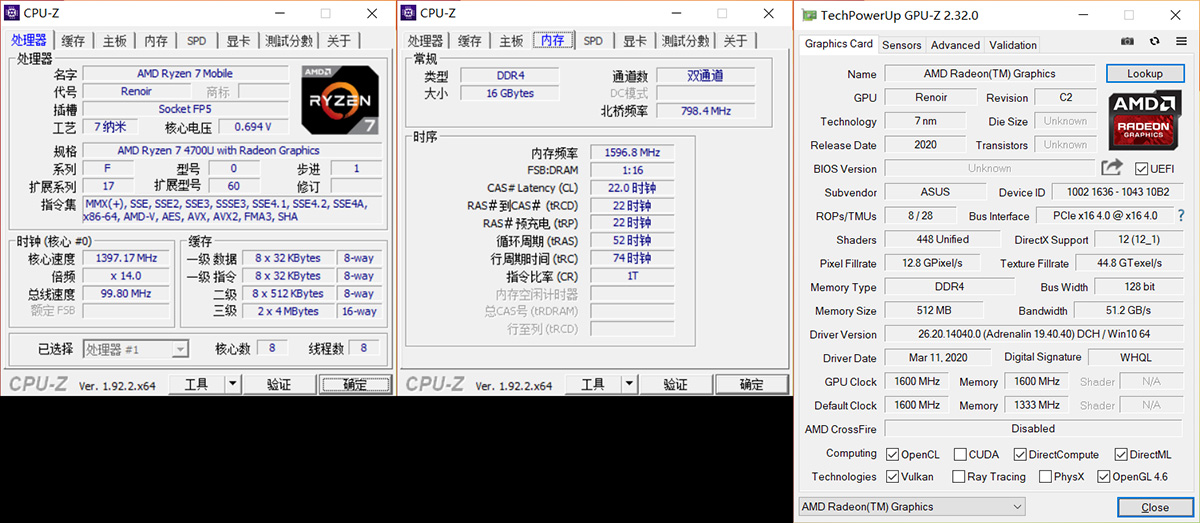
Task: Click the CAS# Latency value 22.0 时钟
Action: 632,188
